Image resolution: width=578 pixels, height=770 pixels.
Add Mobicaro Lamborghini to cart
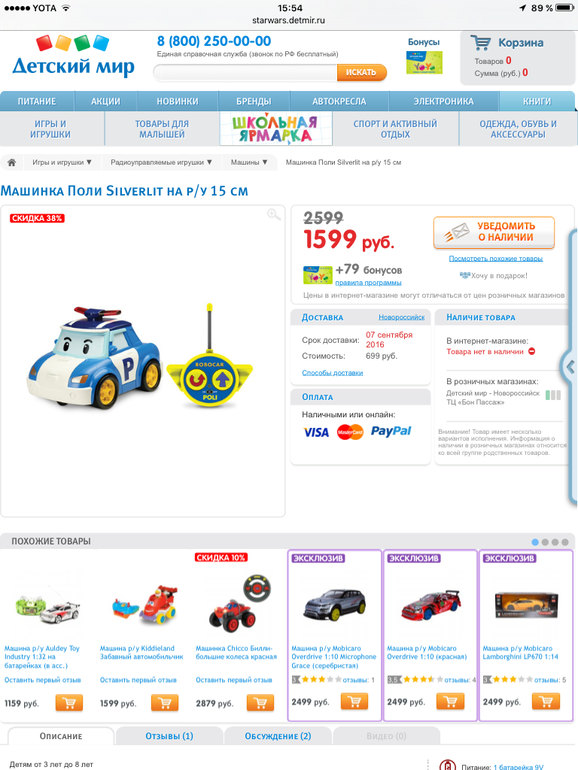point(546,702)
